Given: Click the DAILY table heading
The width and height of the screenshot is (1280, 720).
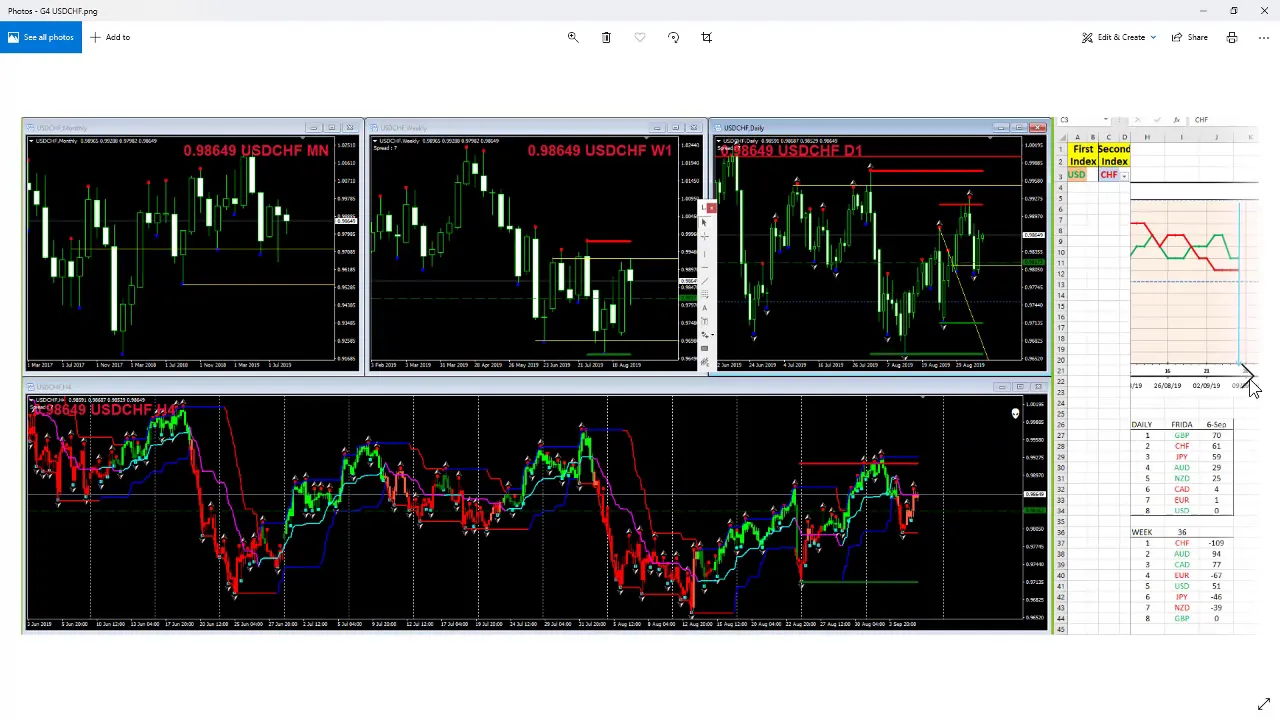Looking at the screenshot, I should [1141, 424].
